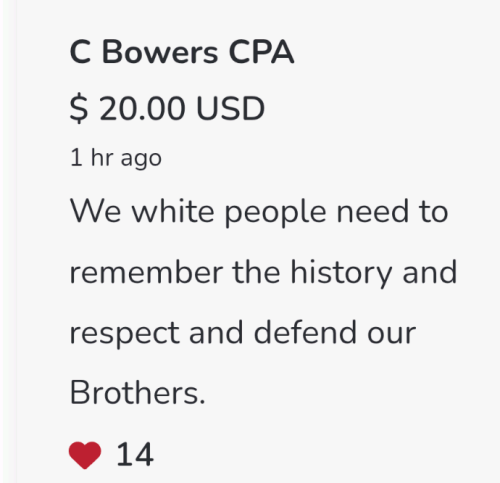
Task: Click the word 'people' in the comment
Action: point(275,213)
